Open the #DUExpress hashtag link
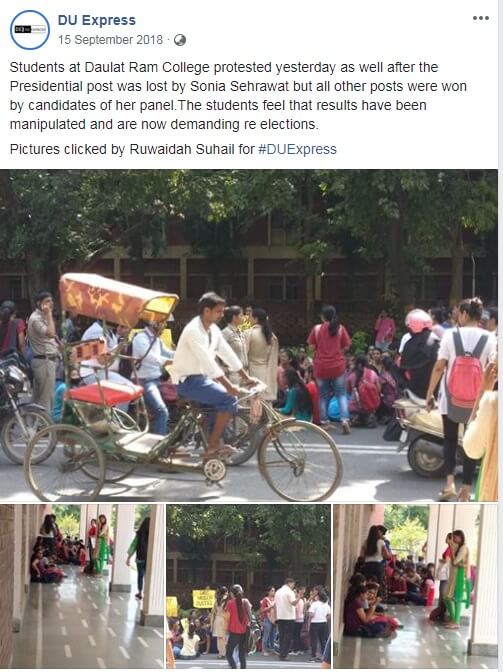The image size is (503, 672). pos(297,149)
